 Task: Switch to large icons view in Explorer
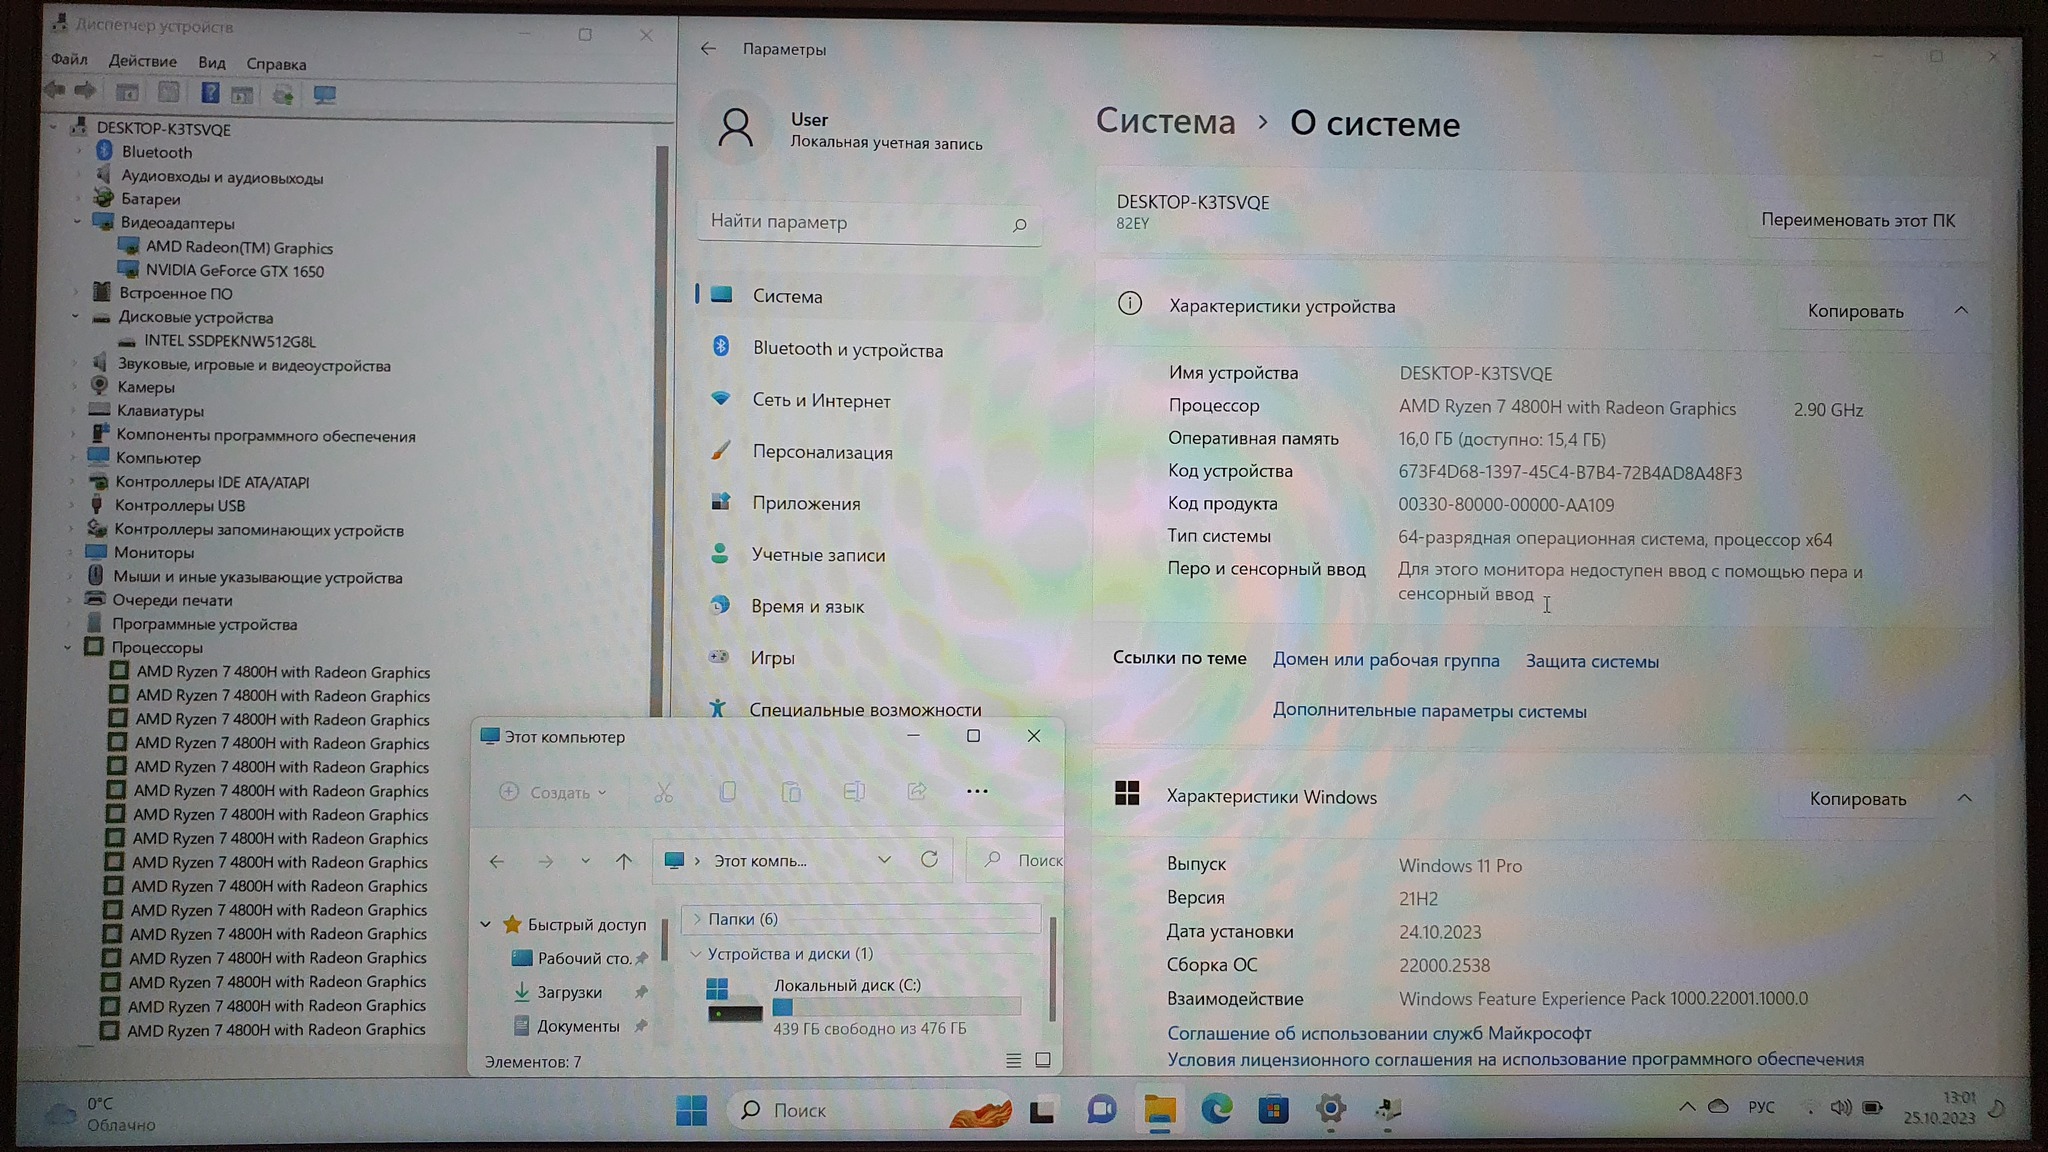(1043, 1060)
